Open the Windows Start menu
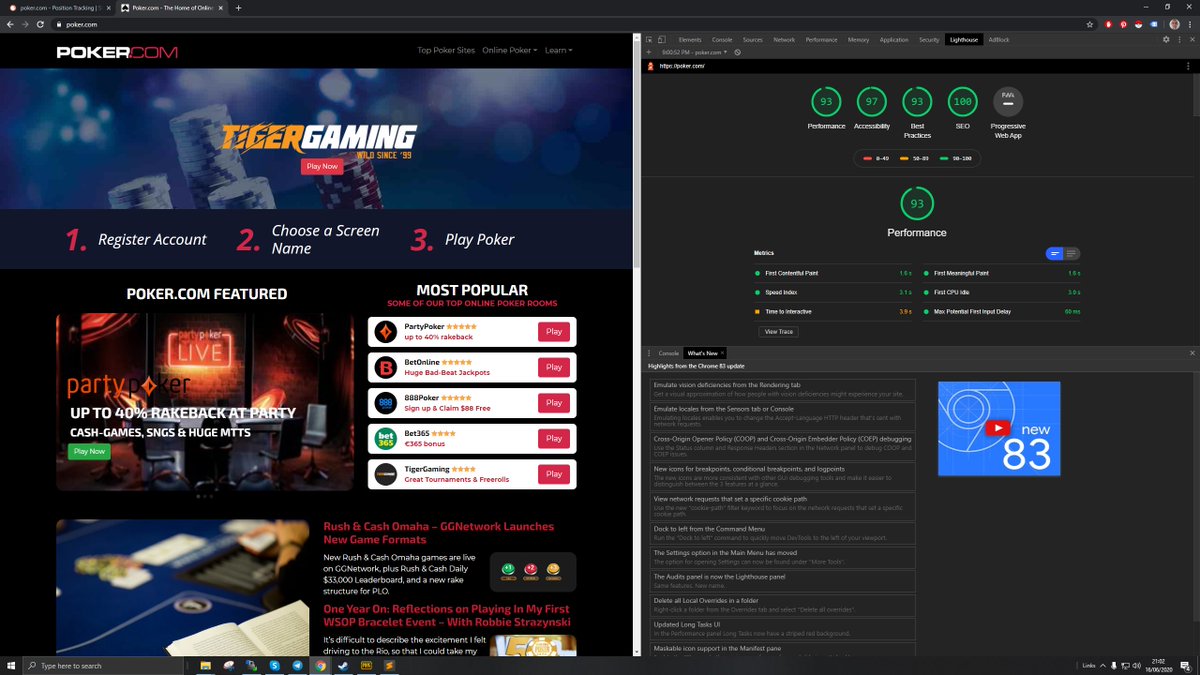This screenshot has height=675, width=1200. pyautogui.click(x=10, y=665)
